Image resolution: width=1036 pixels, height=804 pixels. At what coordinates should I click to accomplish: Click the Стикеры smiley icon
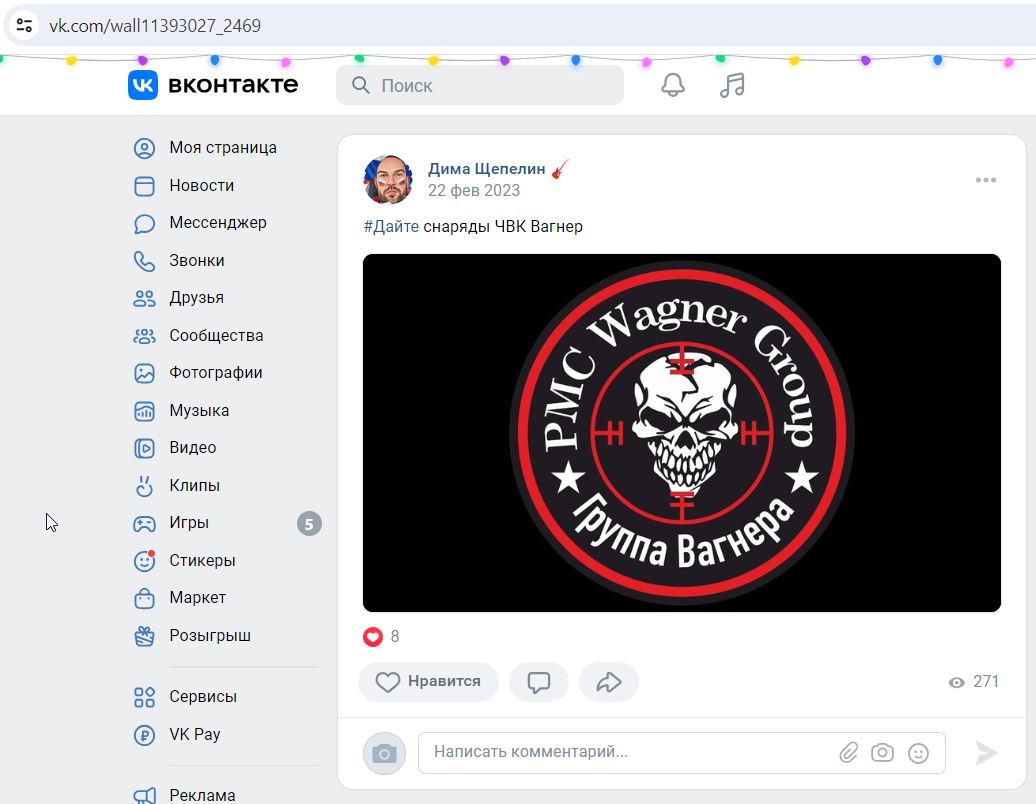[x=144, y=561]
